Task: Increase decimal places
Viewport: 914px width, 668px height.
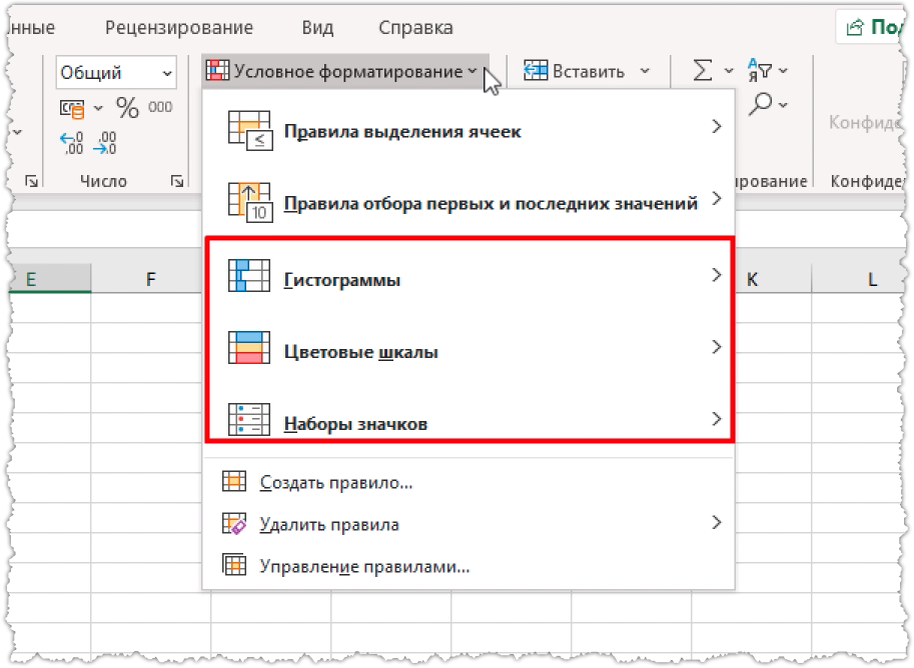Action: tap(72, 143)
